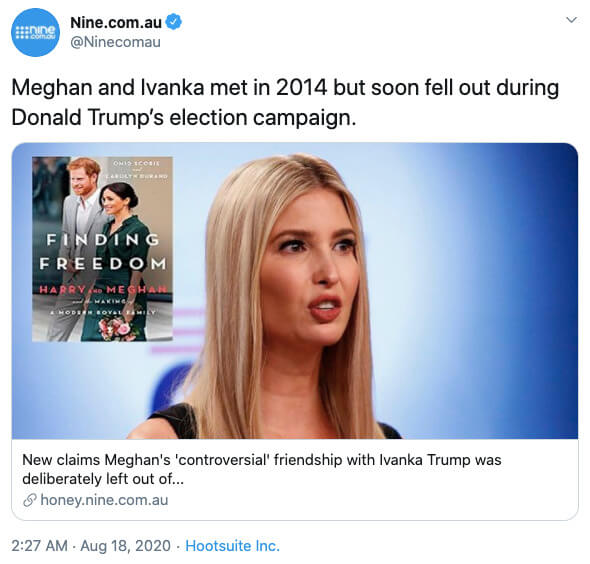Click the author names atop the book cover
Viewport: 590px width, 564px height.
point(136,170)
